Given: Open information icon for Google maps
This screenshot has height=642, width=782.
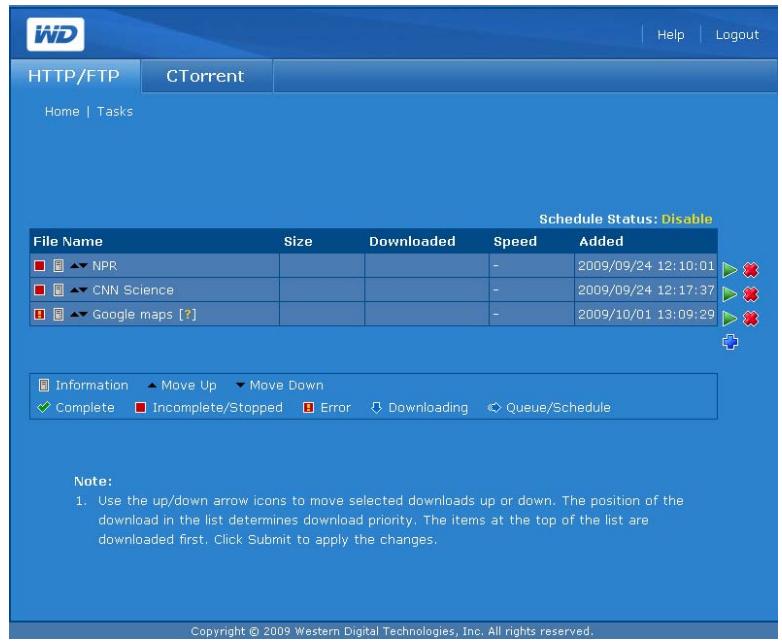Looking at the screenshot, I should coord(58,314).
